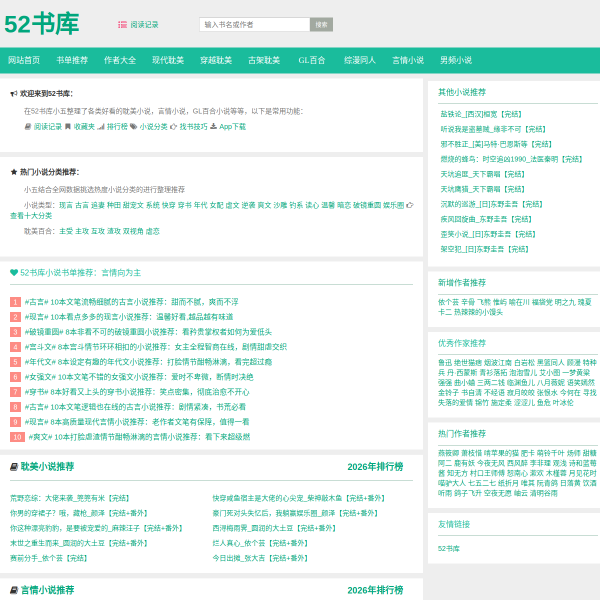
Task: Open the 书单推荐 navigation tab
Action: [72, 60]
